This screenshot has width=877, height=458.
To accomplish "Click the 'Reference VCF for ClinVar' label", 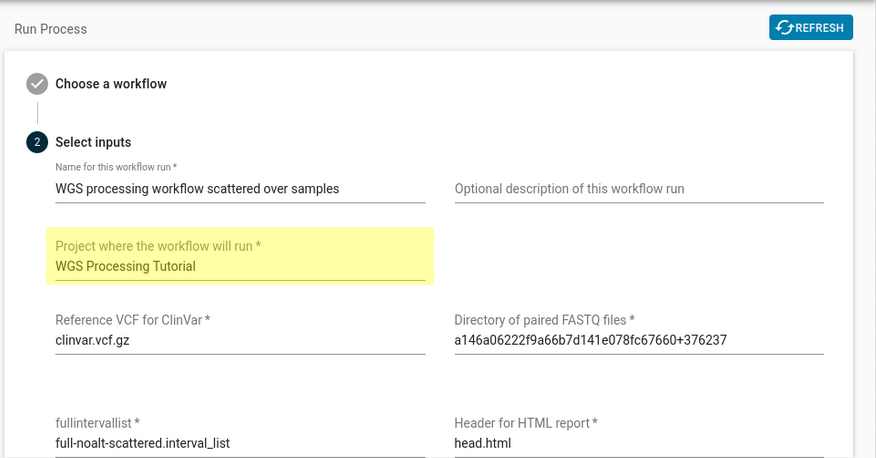I will coord(133,320).
